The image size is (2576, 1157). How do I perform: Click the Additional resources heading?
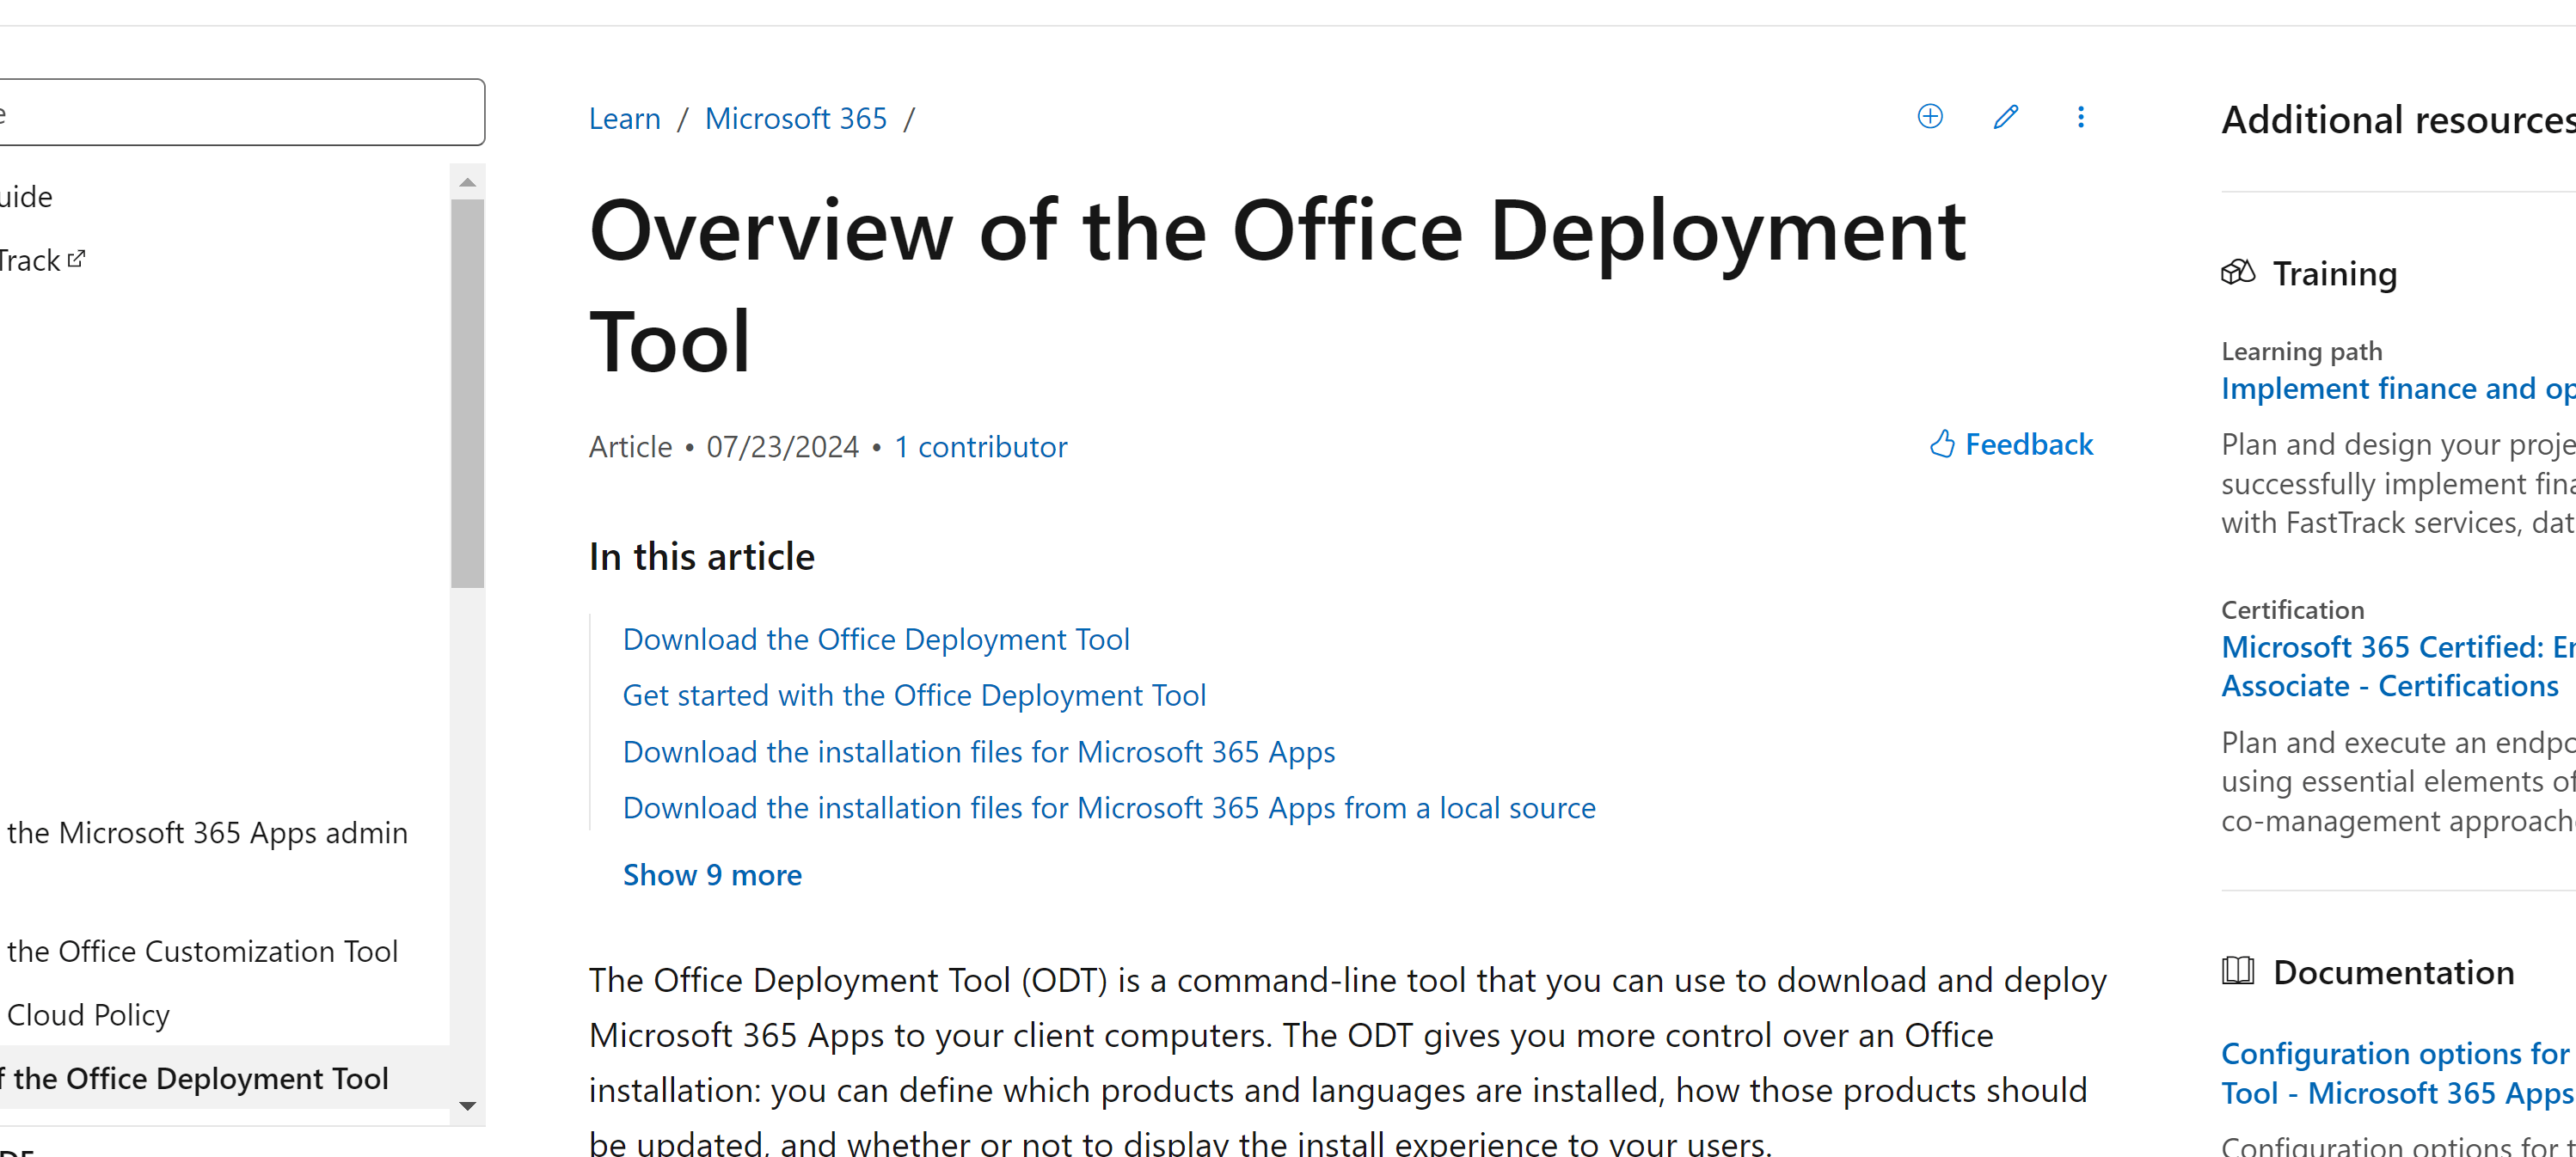tap(2398, 120)
